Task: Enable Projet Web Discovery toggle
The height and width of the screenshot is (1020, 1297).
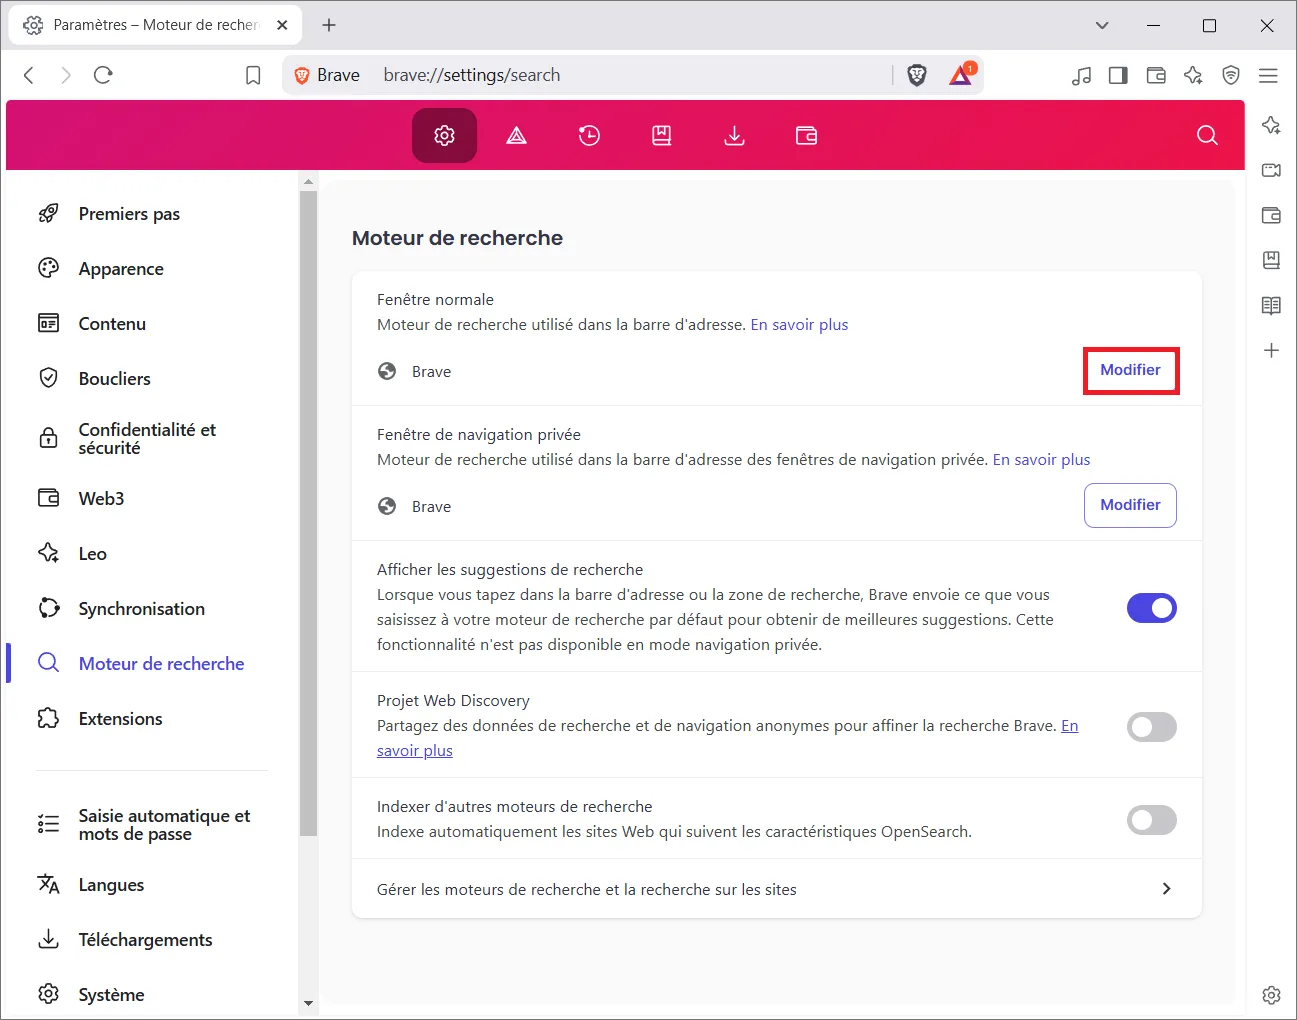Action: (1151, 727)
